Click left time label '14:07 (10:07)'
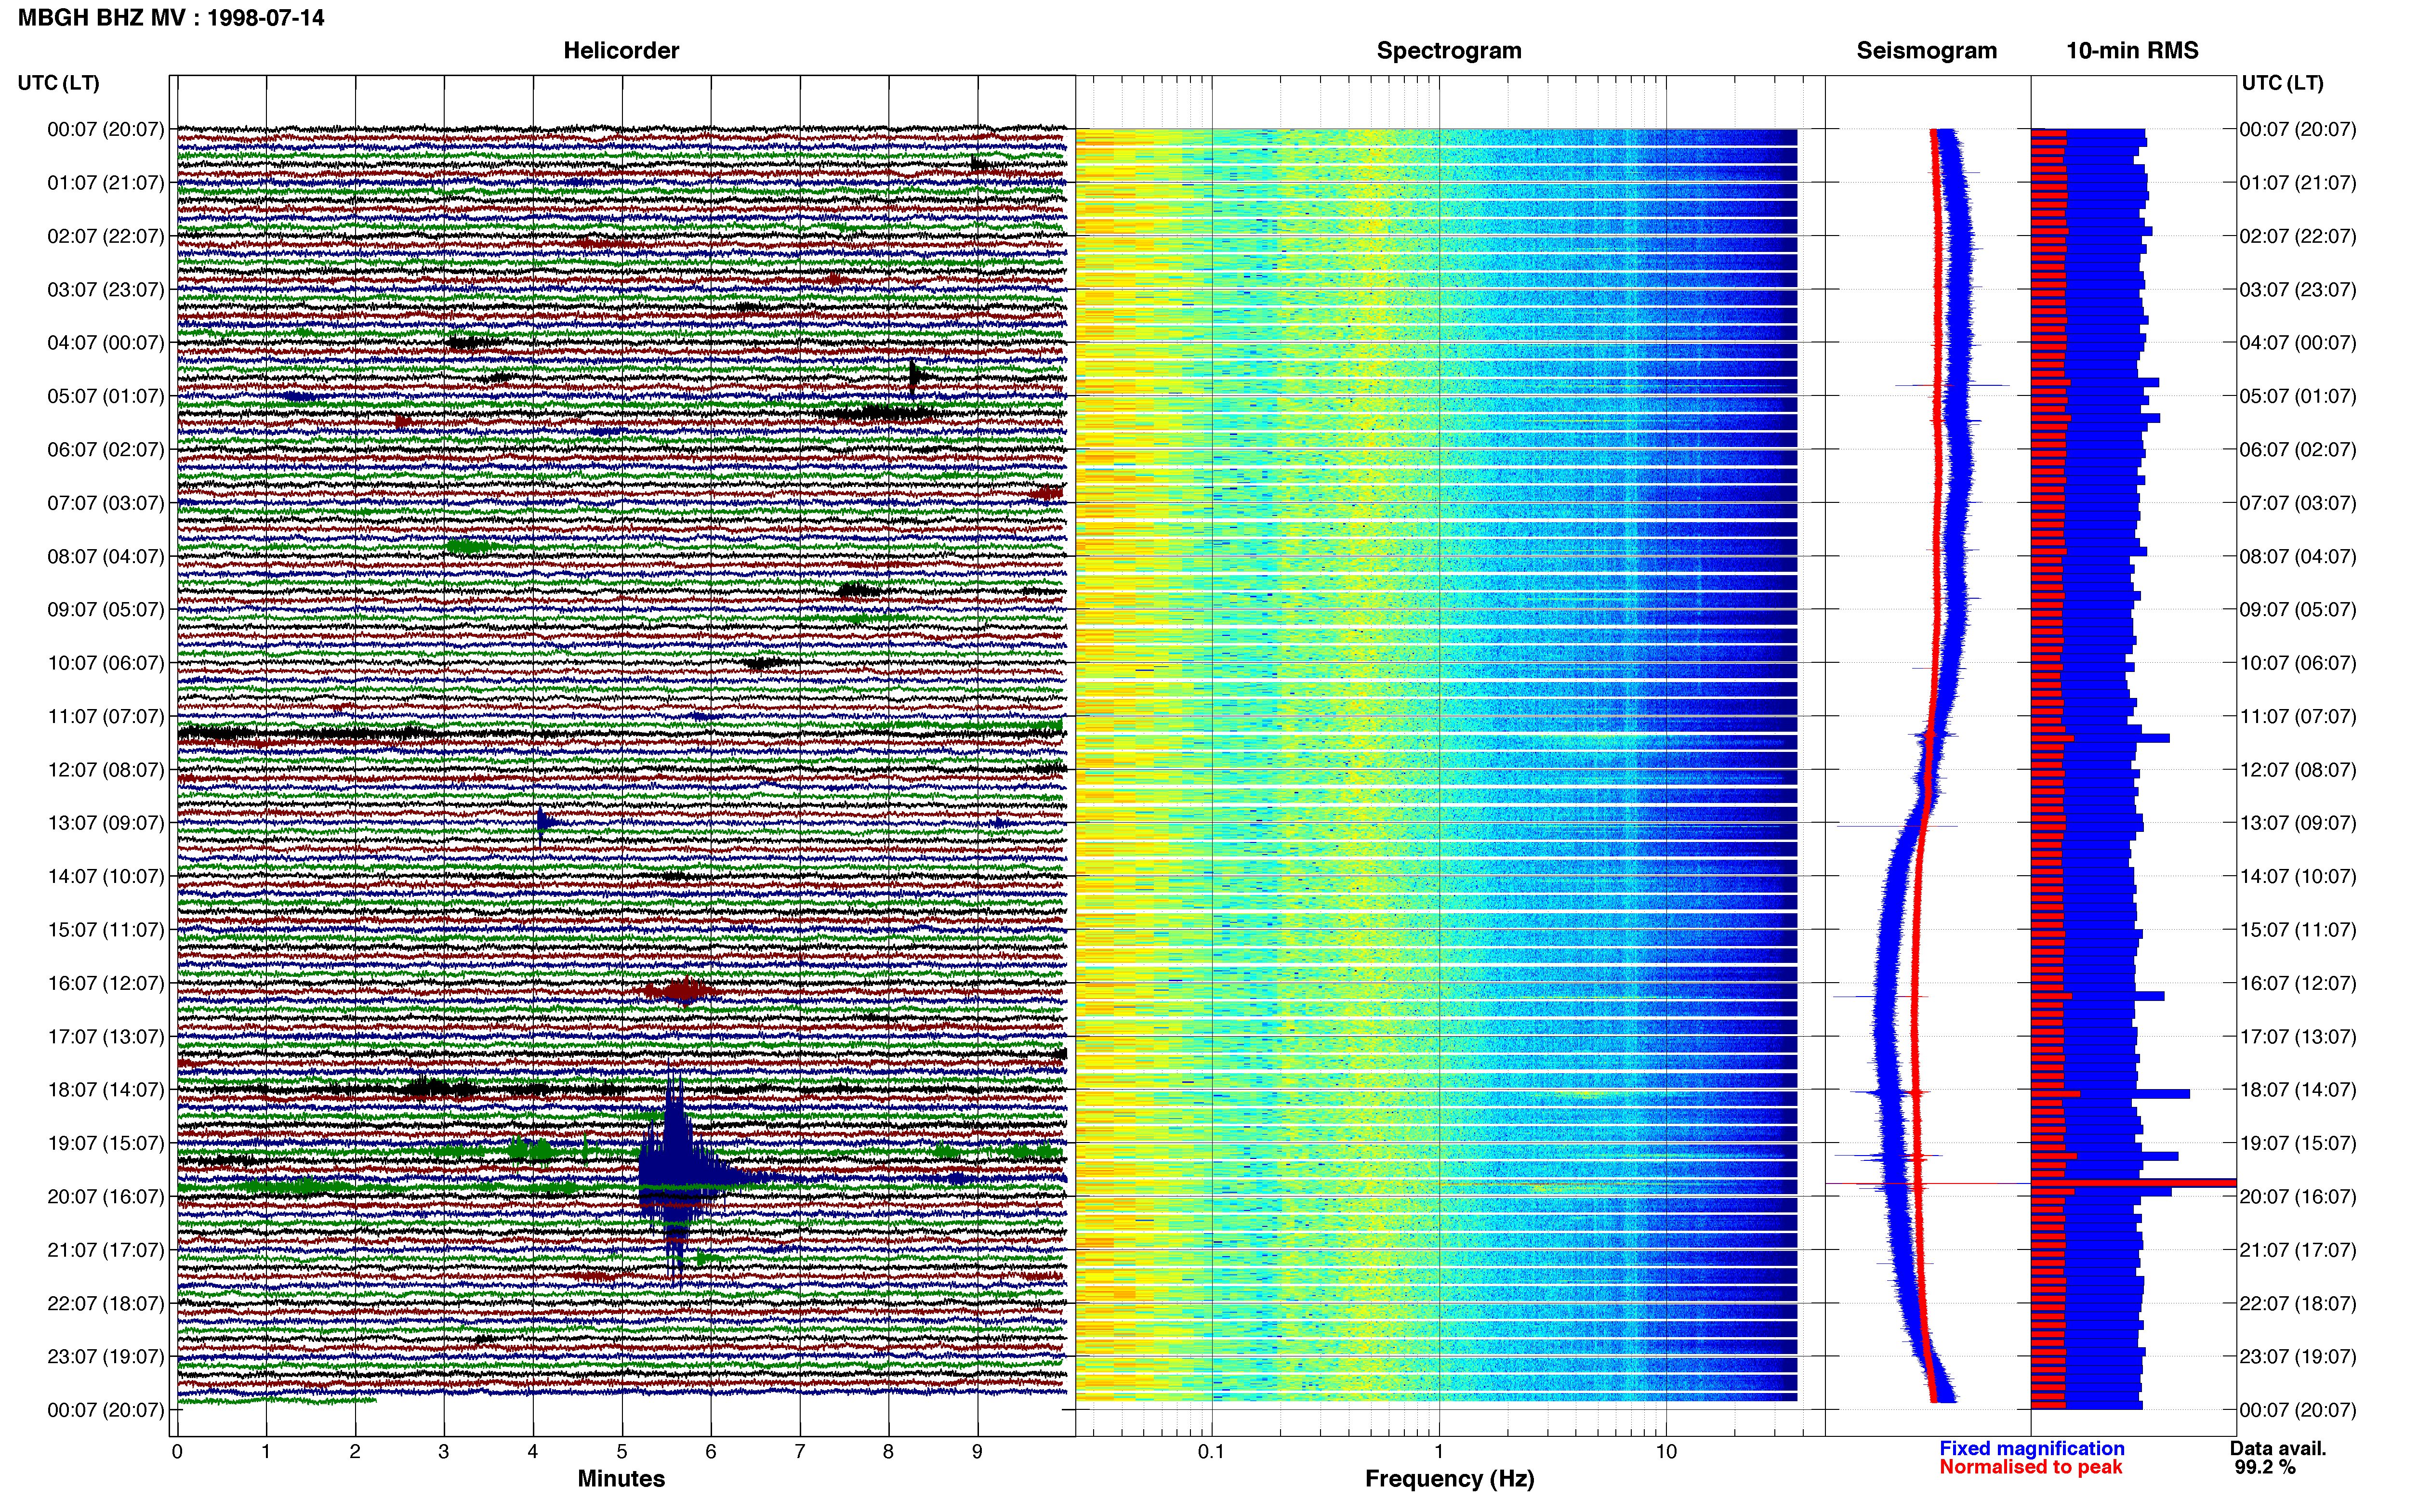 coord(105,876)
